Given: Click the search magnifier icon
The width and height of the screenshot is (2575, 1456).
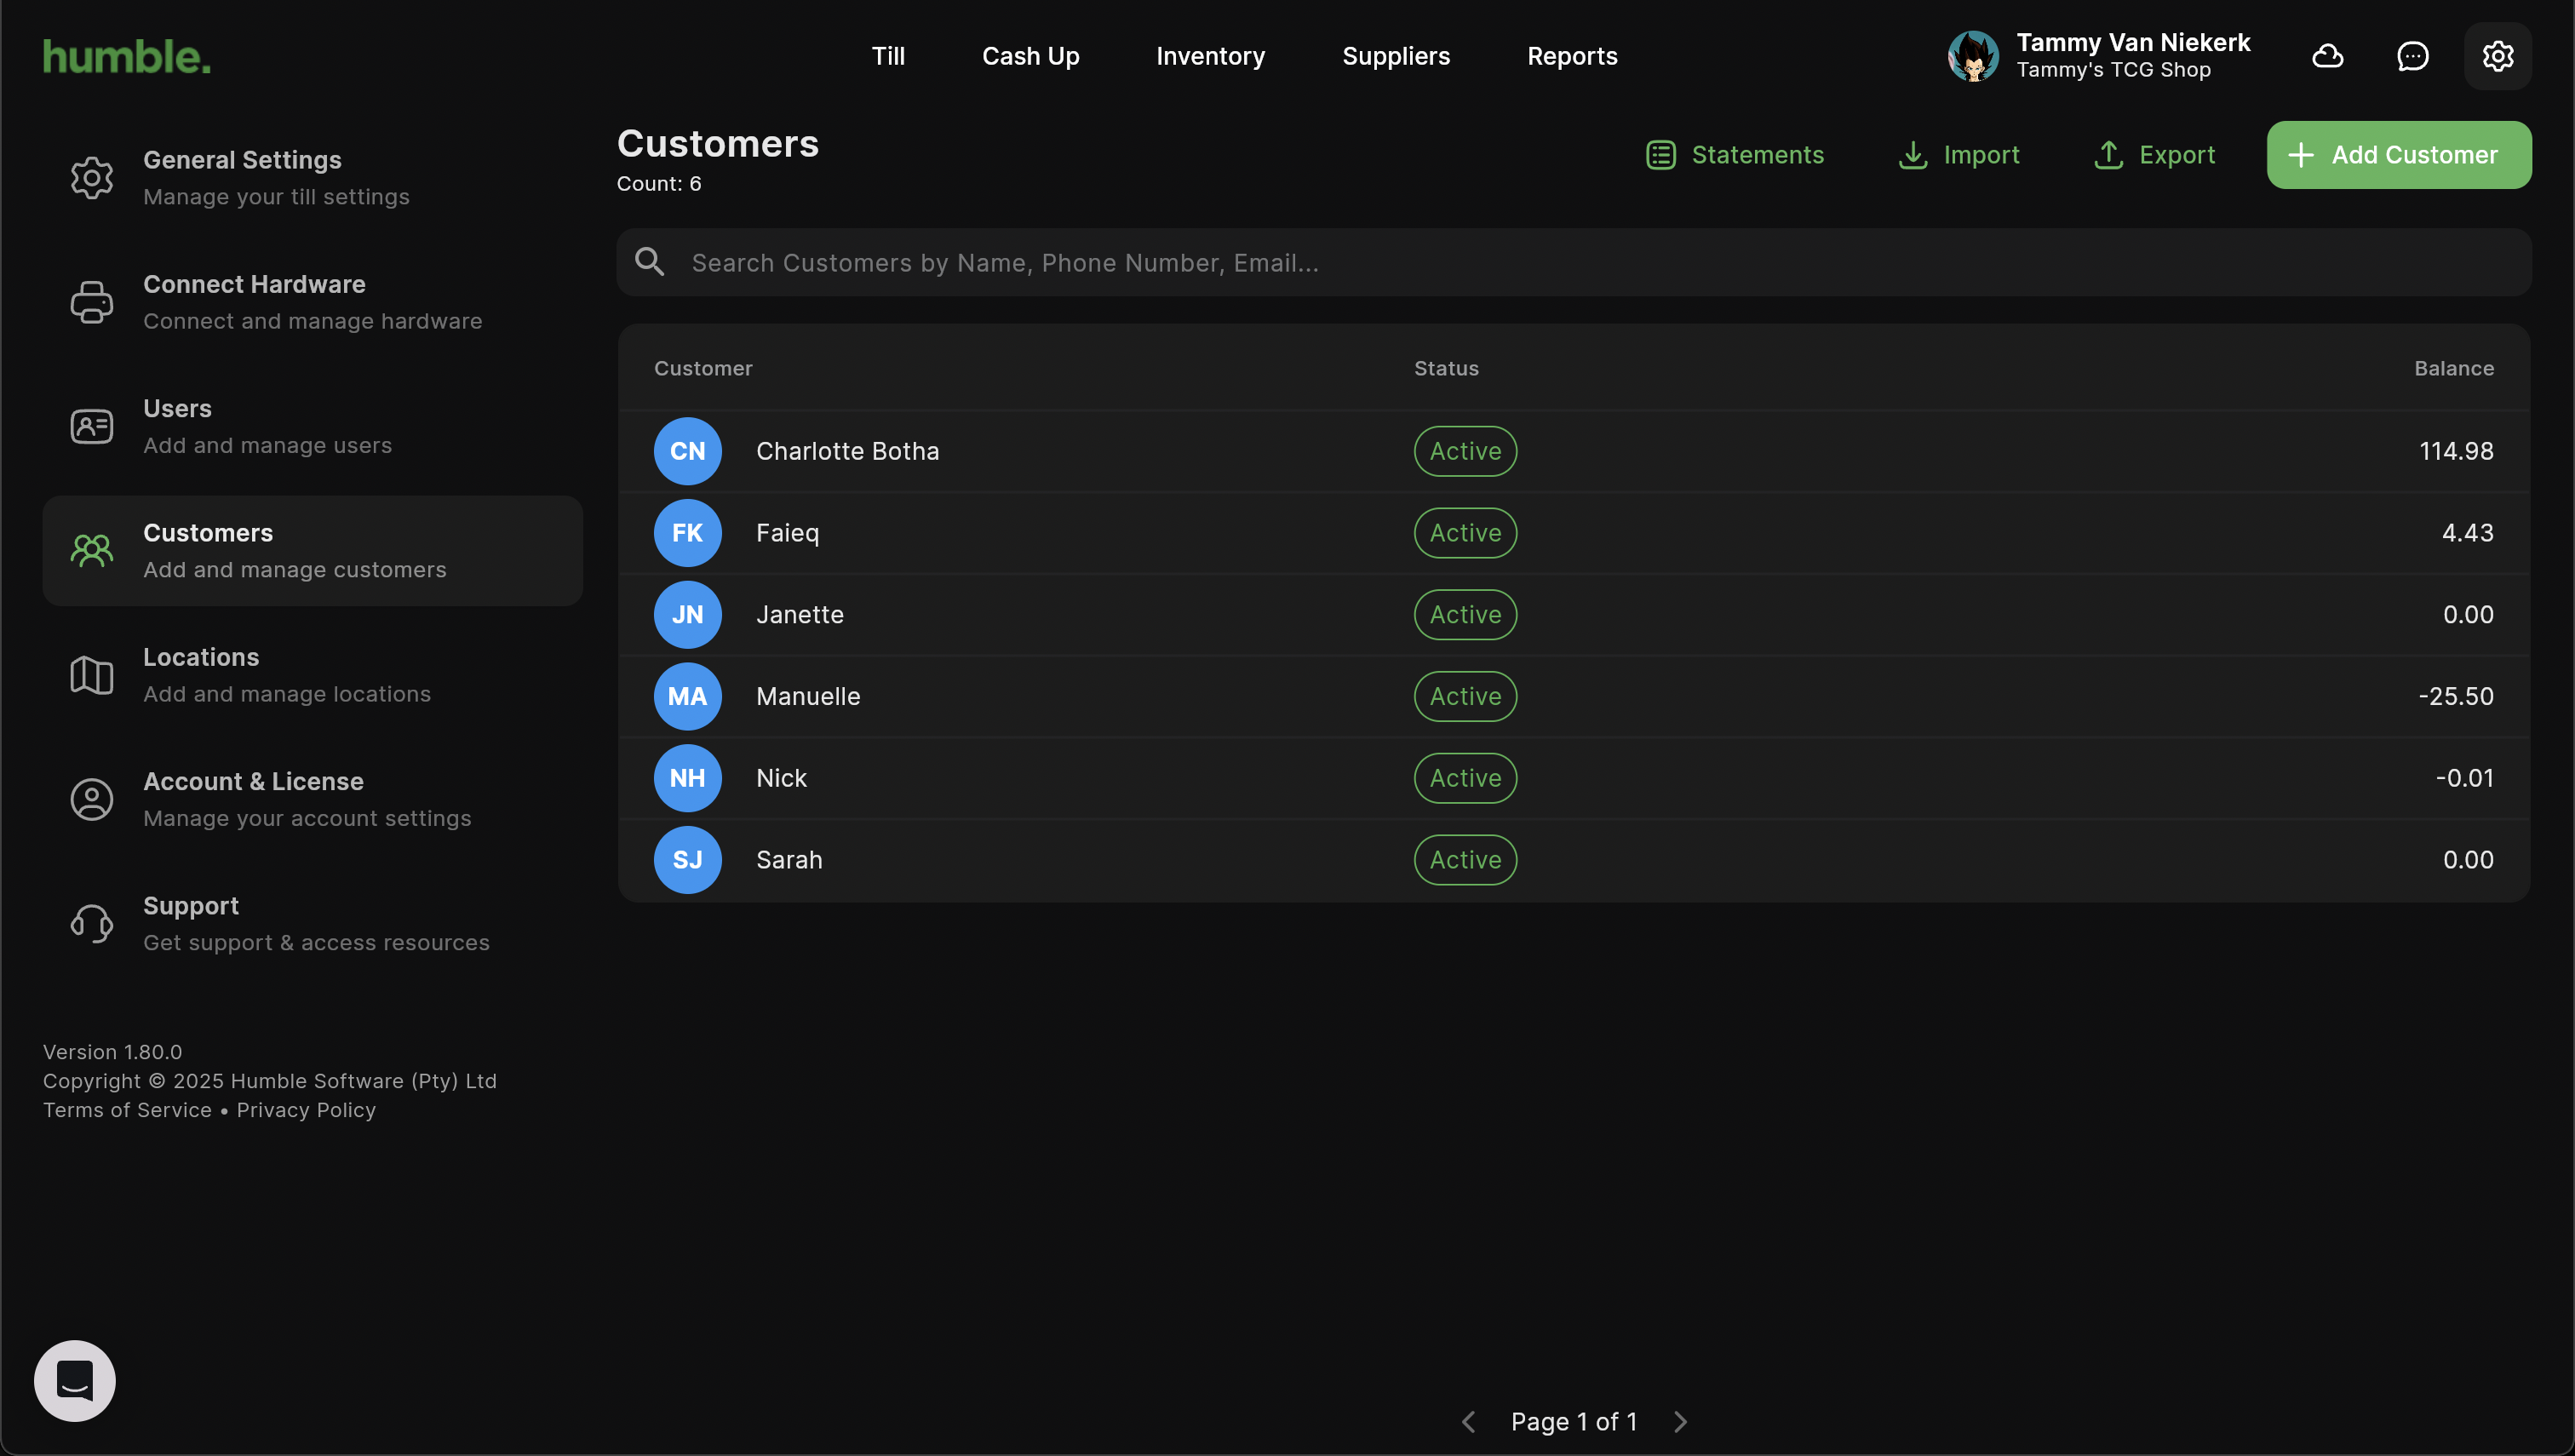Looking at the screenshot, I should (650, 262).
